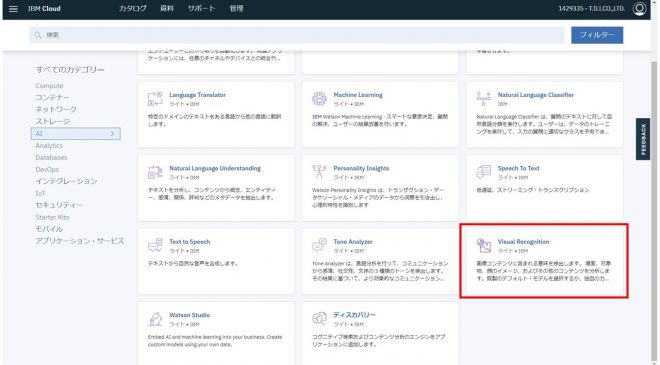Focus the catalog search field
This screenshot has width=660, height=365.
point(297,35)
